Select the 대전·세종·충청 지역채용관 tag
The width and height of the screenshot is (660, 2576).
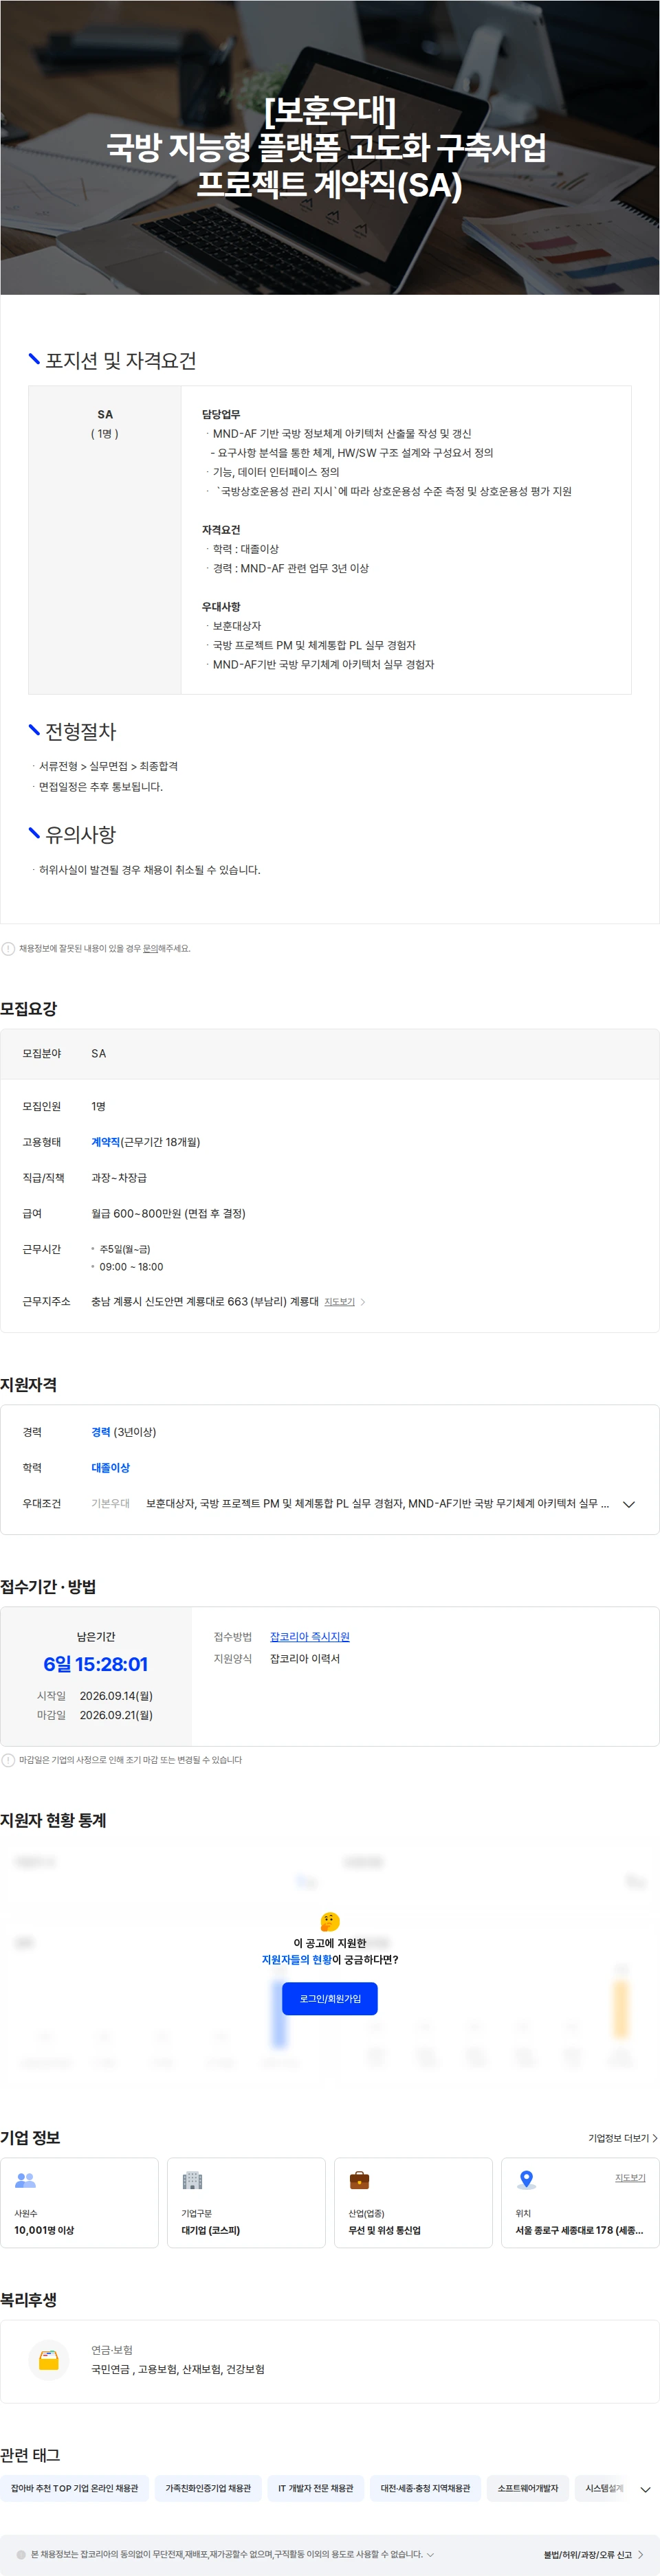tap(425, 2489)
